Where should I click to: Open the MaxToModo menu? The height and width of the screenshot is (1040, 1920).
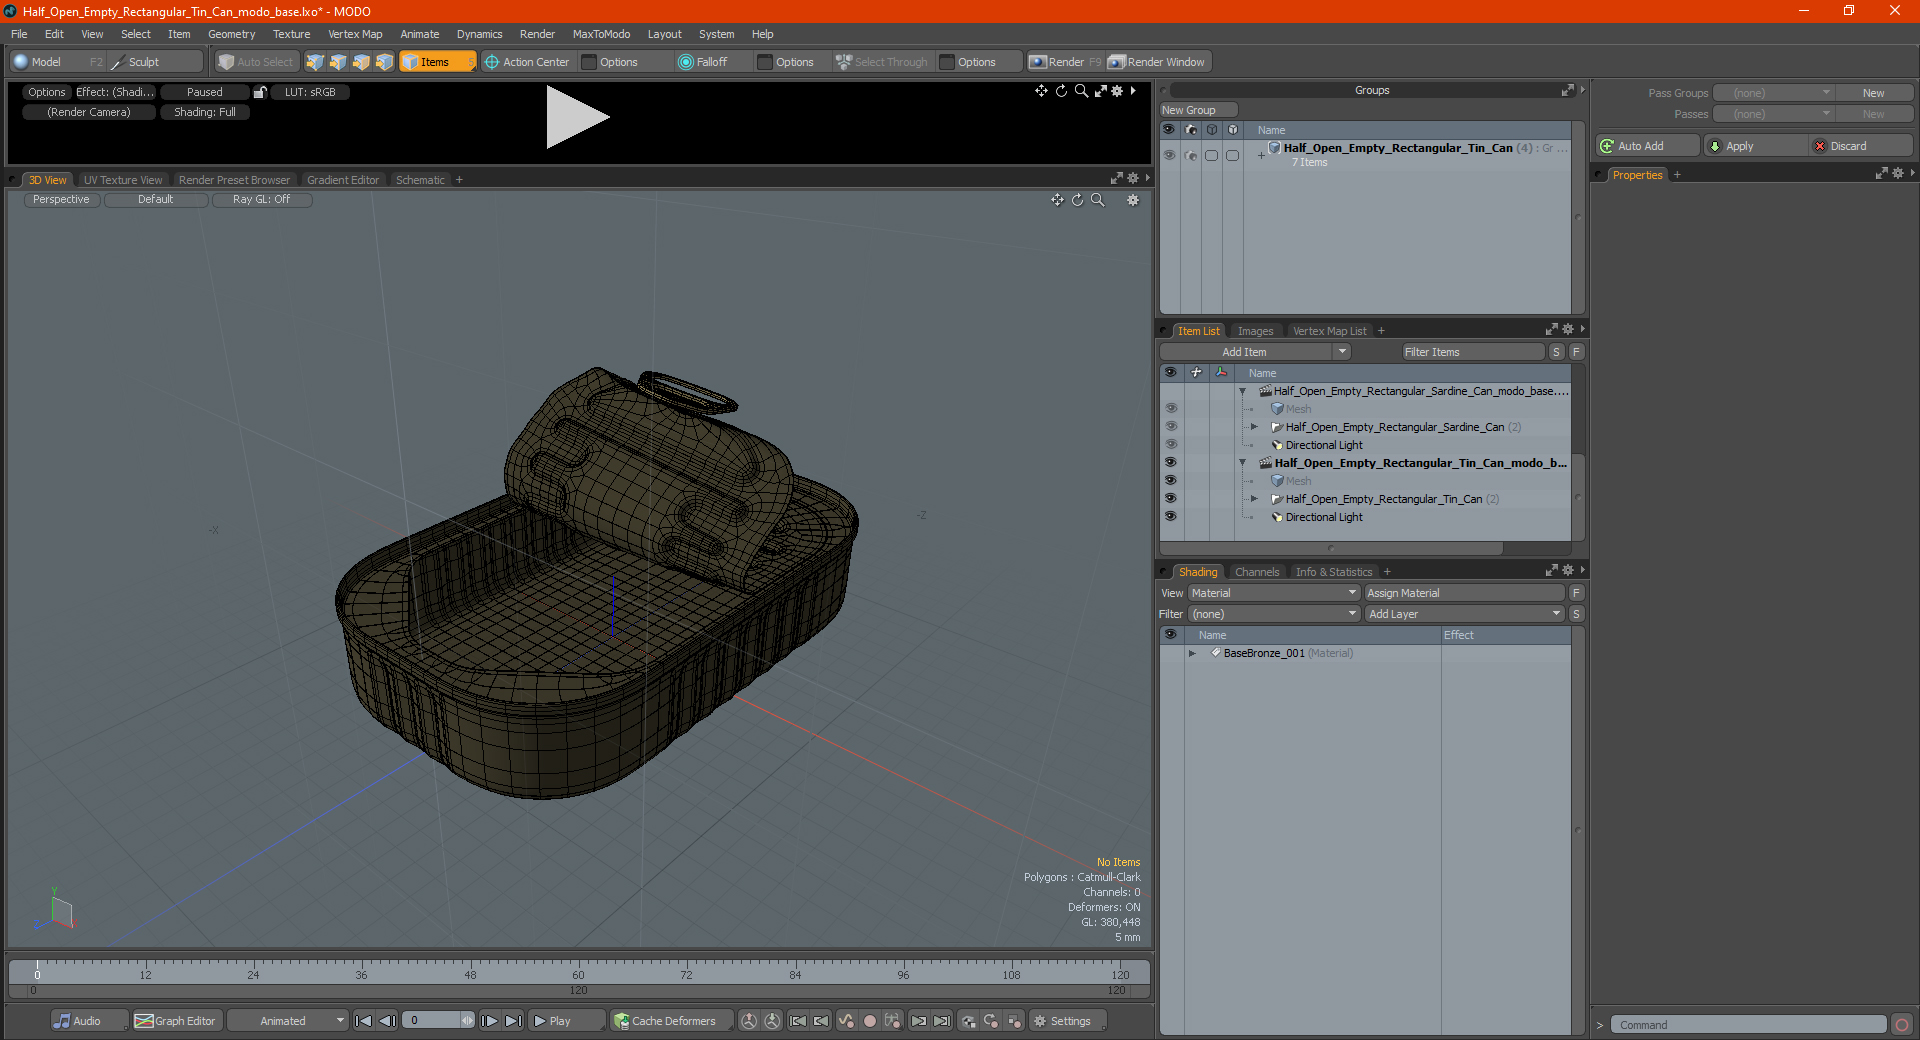601,34
